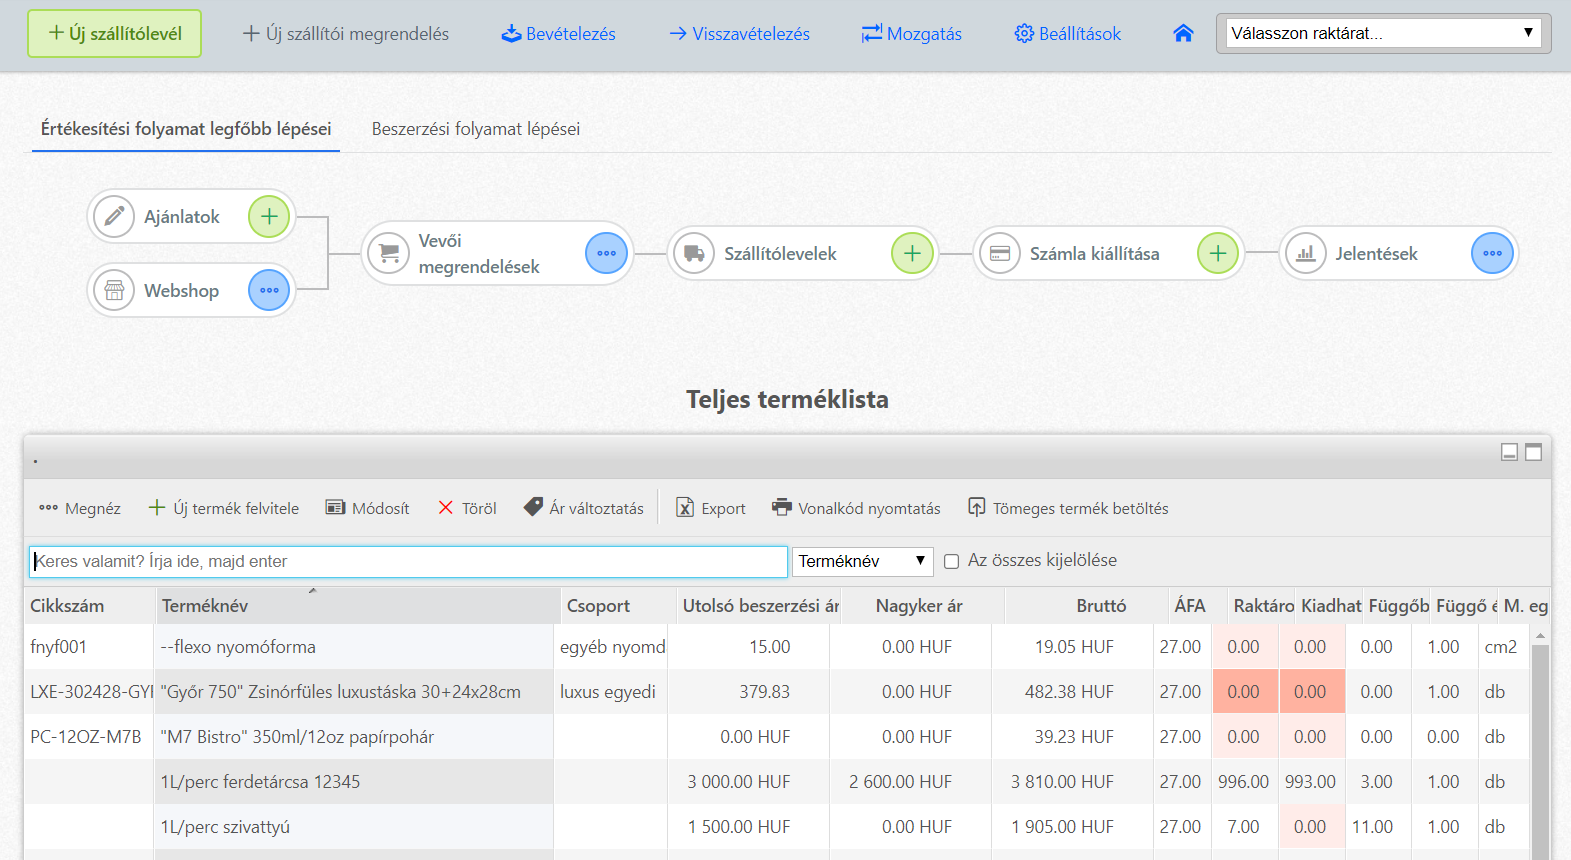Image resolution: width=1571 pixels, height=860 pixels.
Task: Select LXE-302428-GYI product code cell
Action: point(88,692)
